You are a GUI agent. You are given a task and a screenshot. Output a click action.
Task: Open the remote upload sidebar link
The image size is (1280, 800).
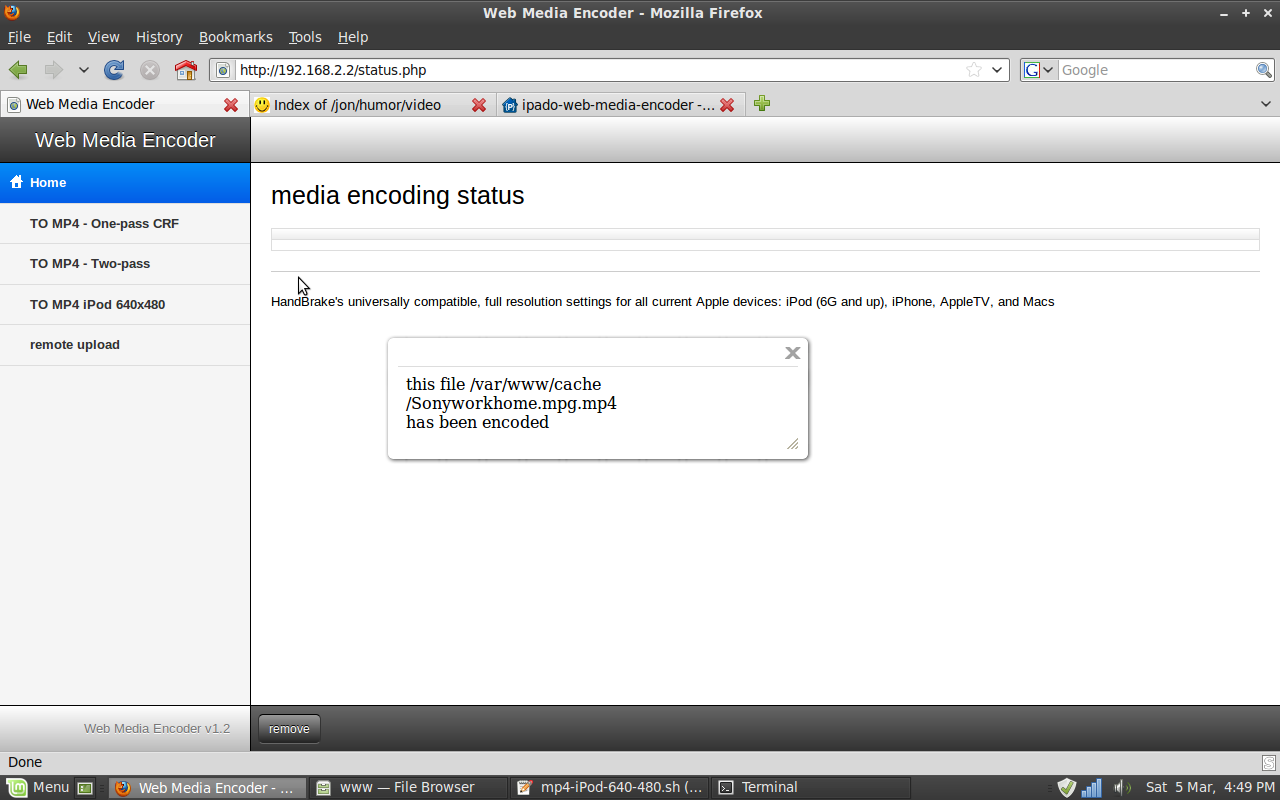click(75, 345)
